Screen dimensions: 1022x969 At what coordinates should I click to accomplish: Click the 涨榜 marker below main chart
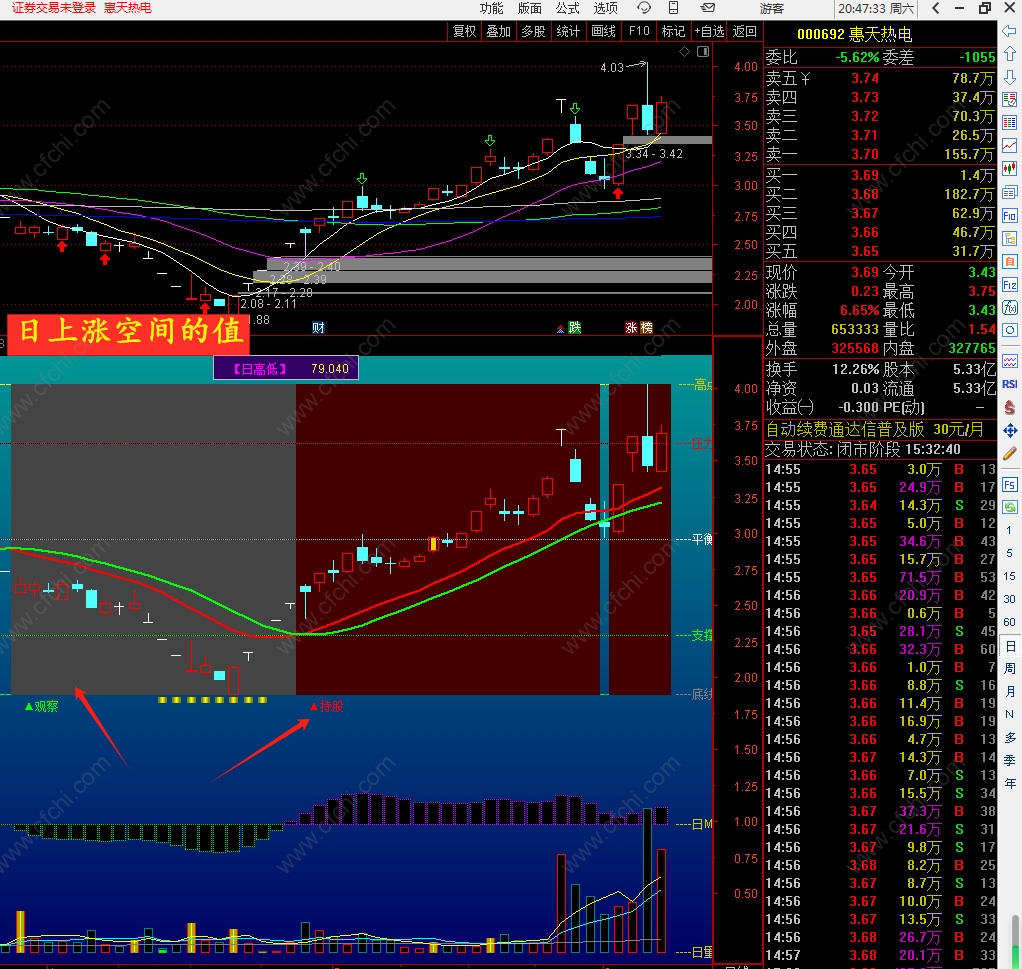click(639, 327)
